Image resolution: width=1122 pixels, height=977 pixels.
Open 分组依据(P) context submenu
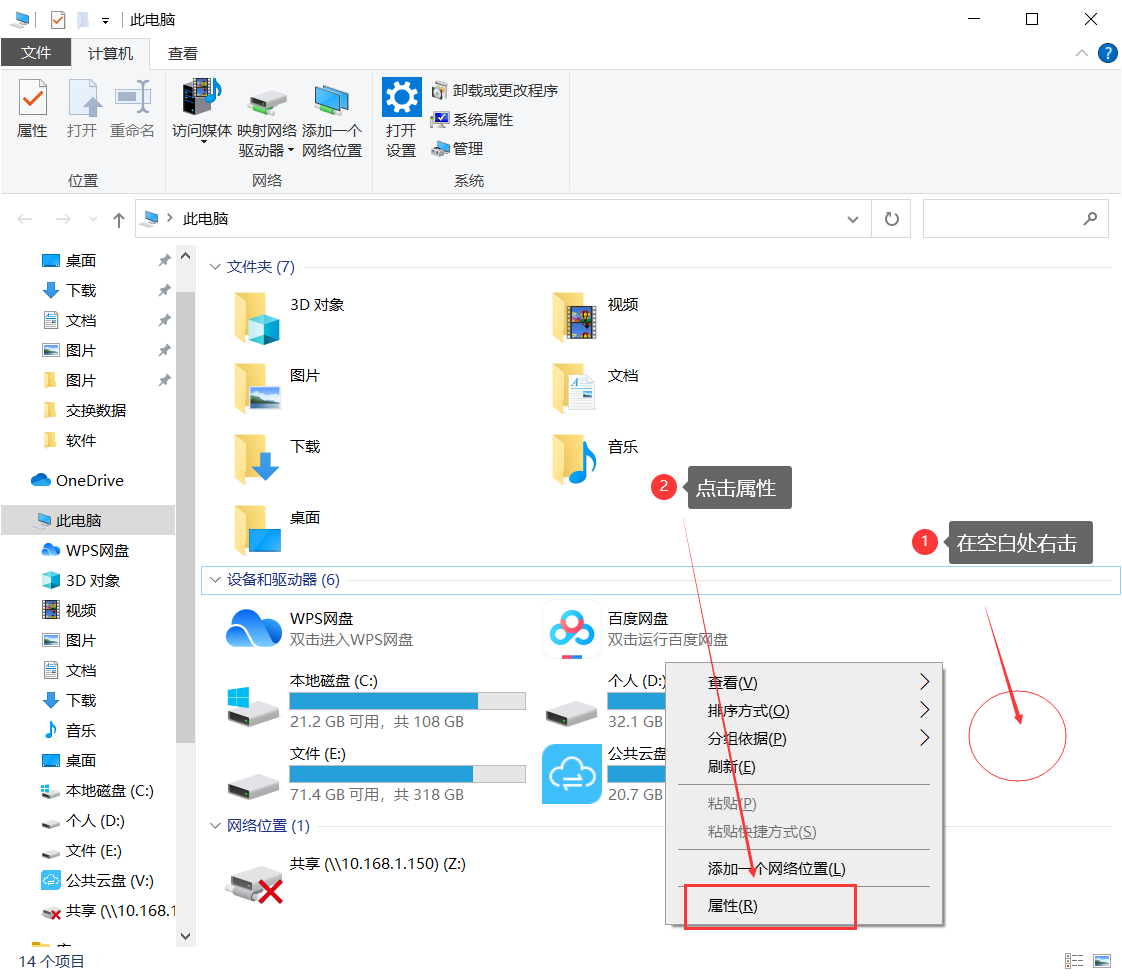click(804, 739)
